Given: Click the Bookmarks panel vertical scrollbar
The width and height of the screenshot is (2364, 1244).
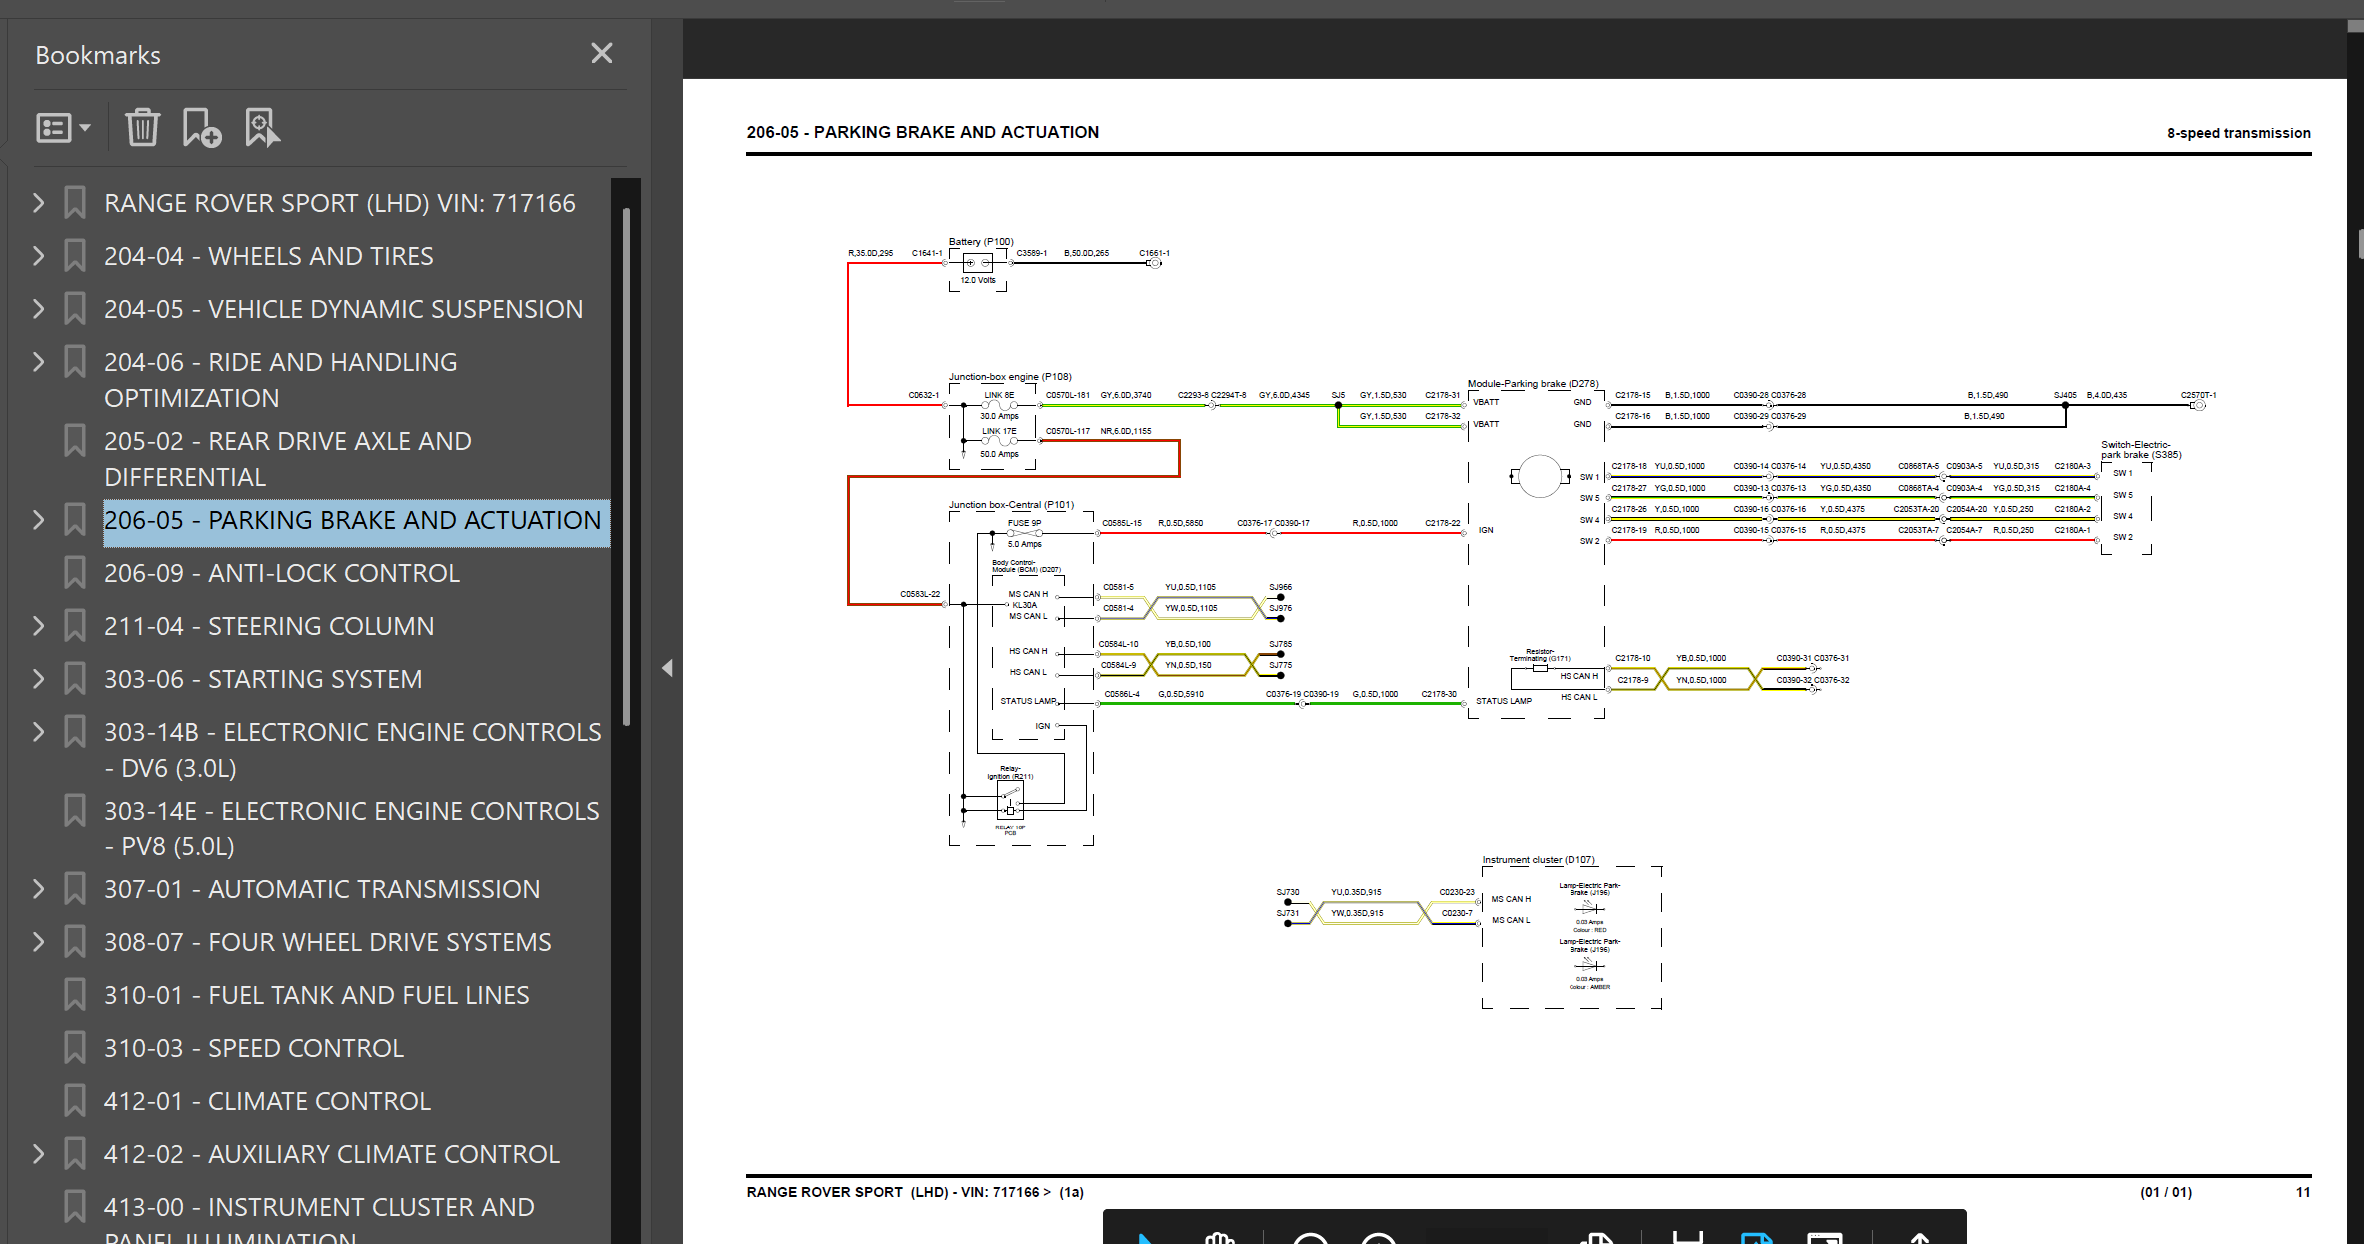Looking at the screenshot, I should tap(627, 466).
